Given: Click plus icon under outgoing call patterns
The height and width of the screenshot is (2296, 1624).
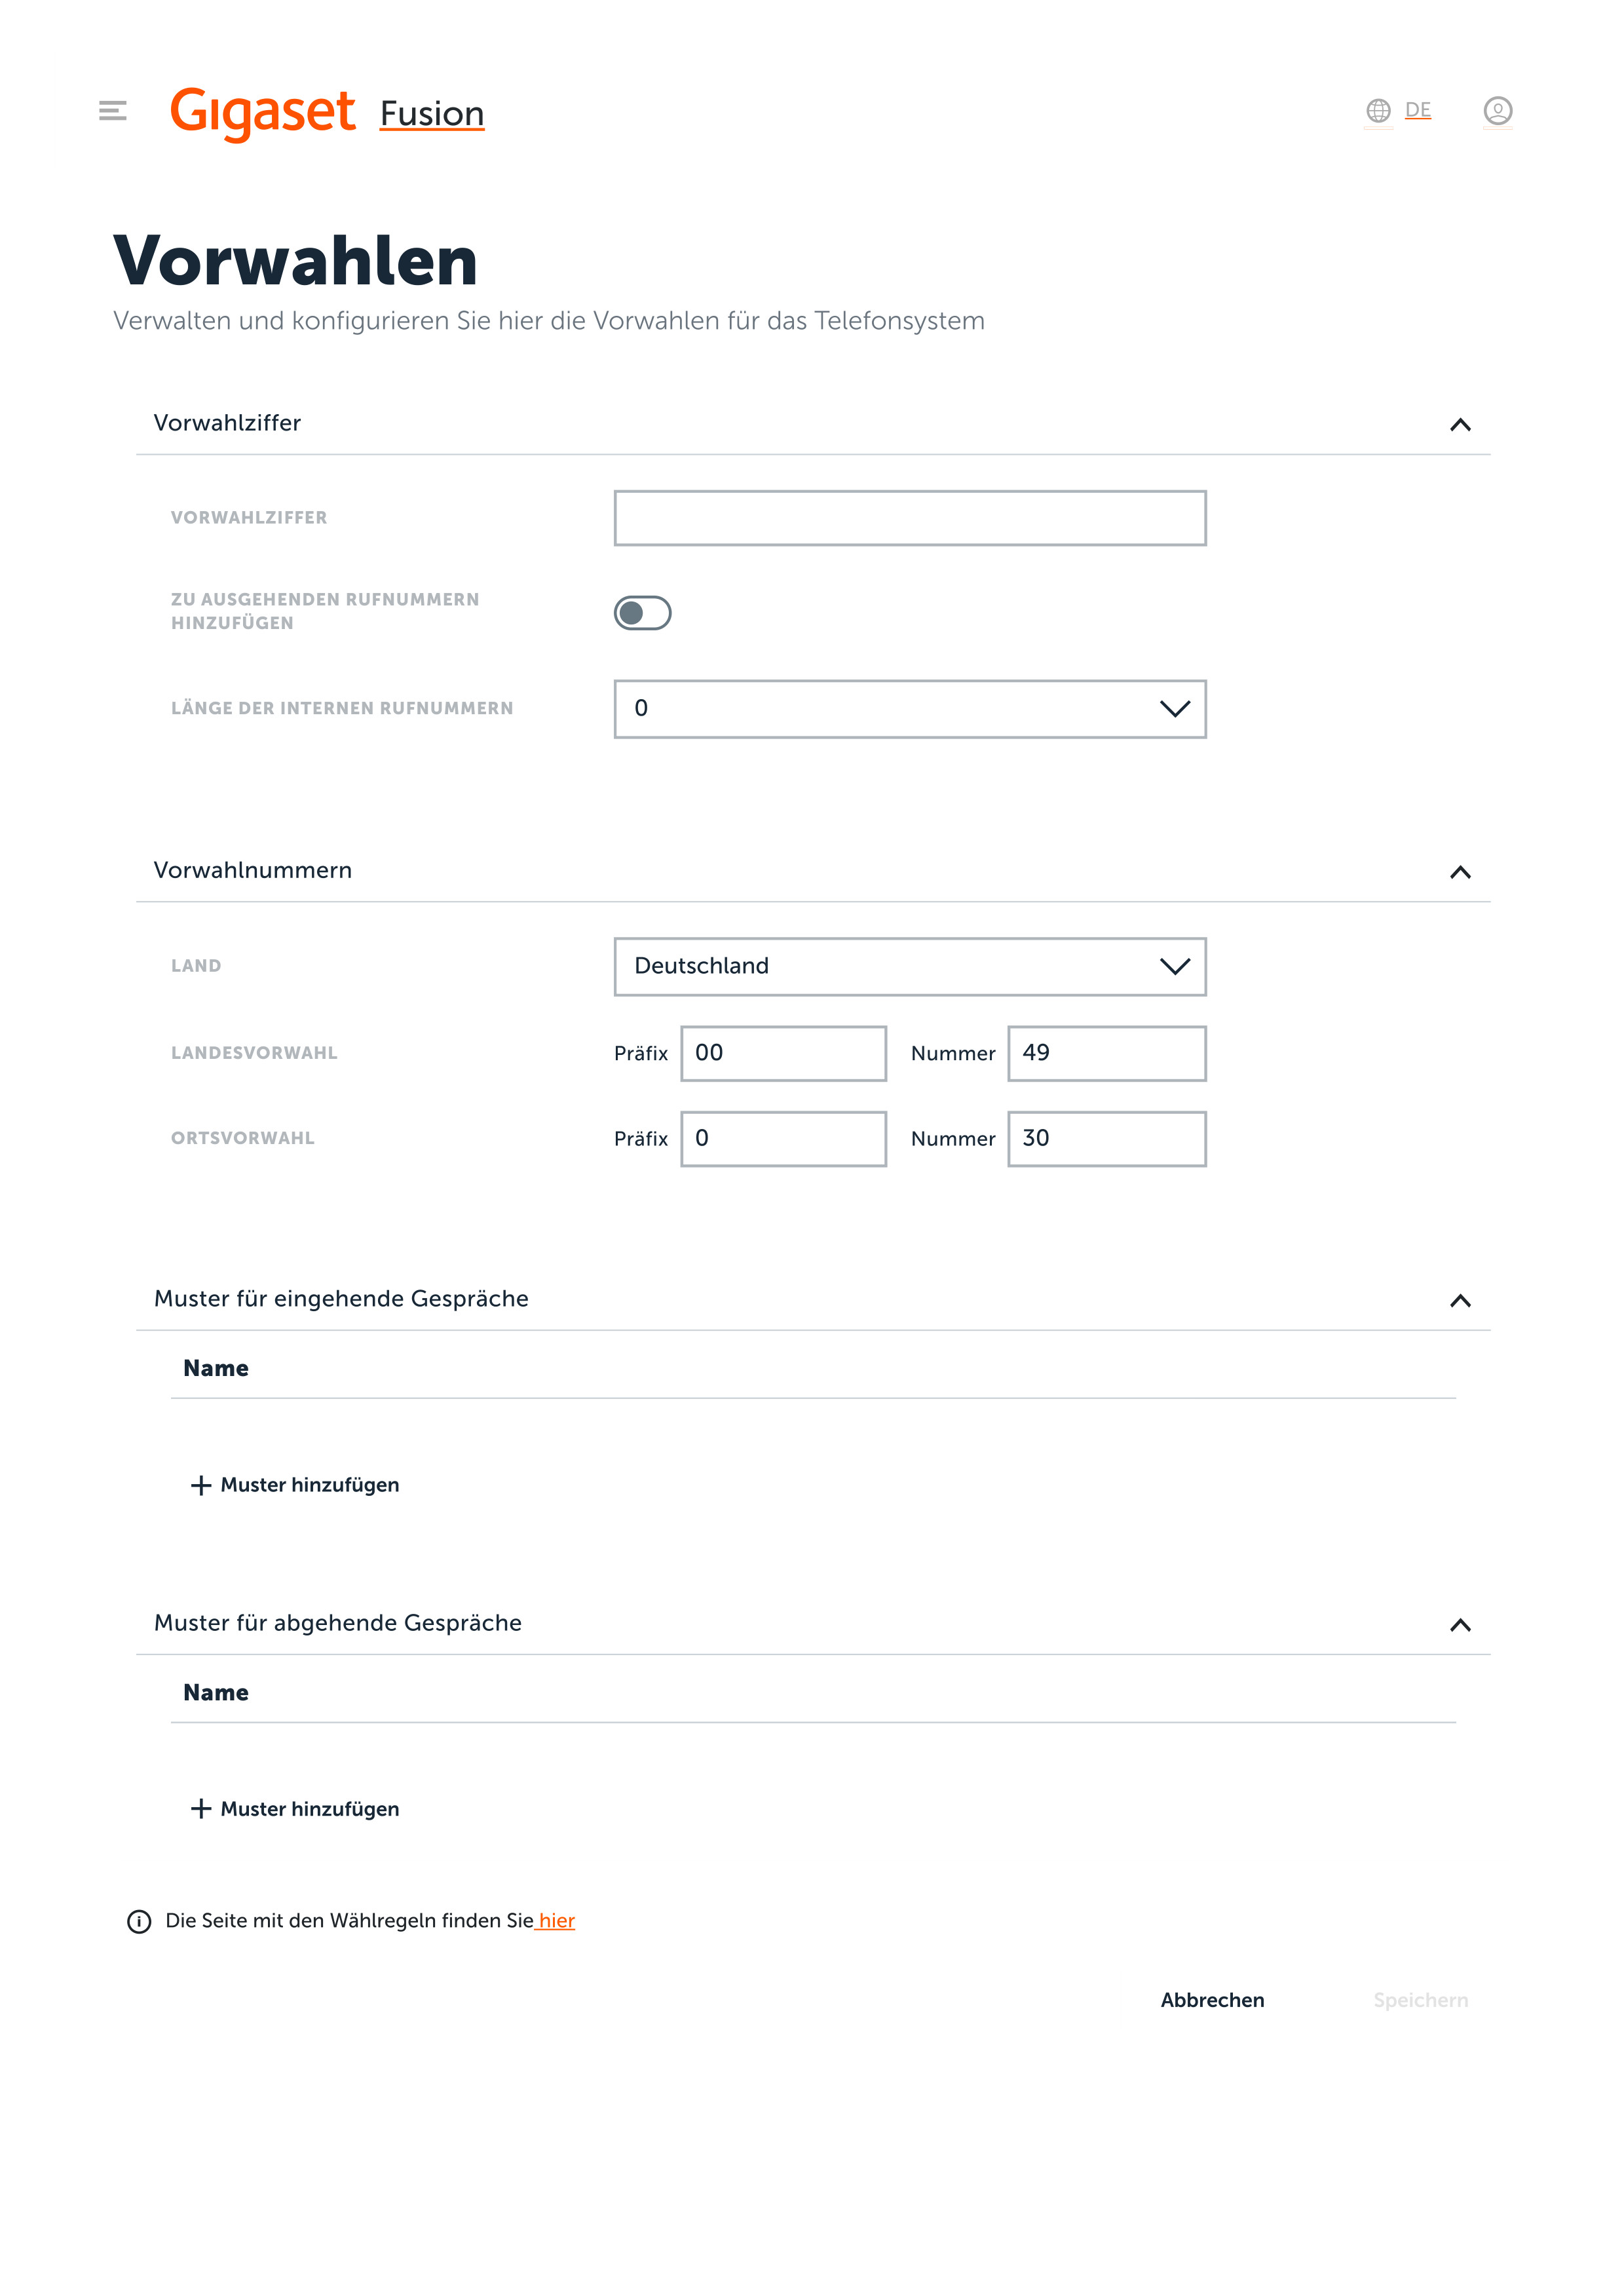Looking at the screenshot, I should [201, 1809].
